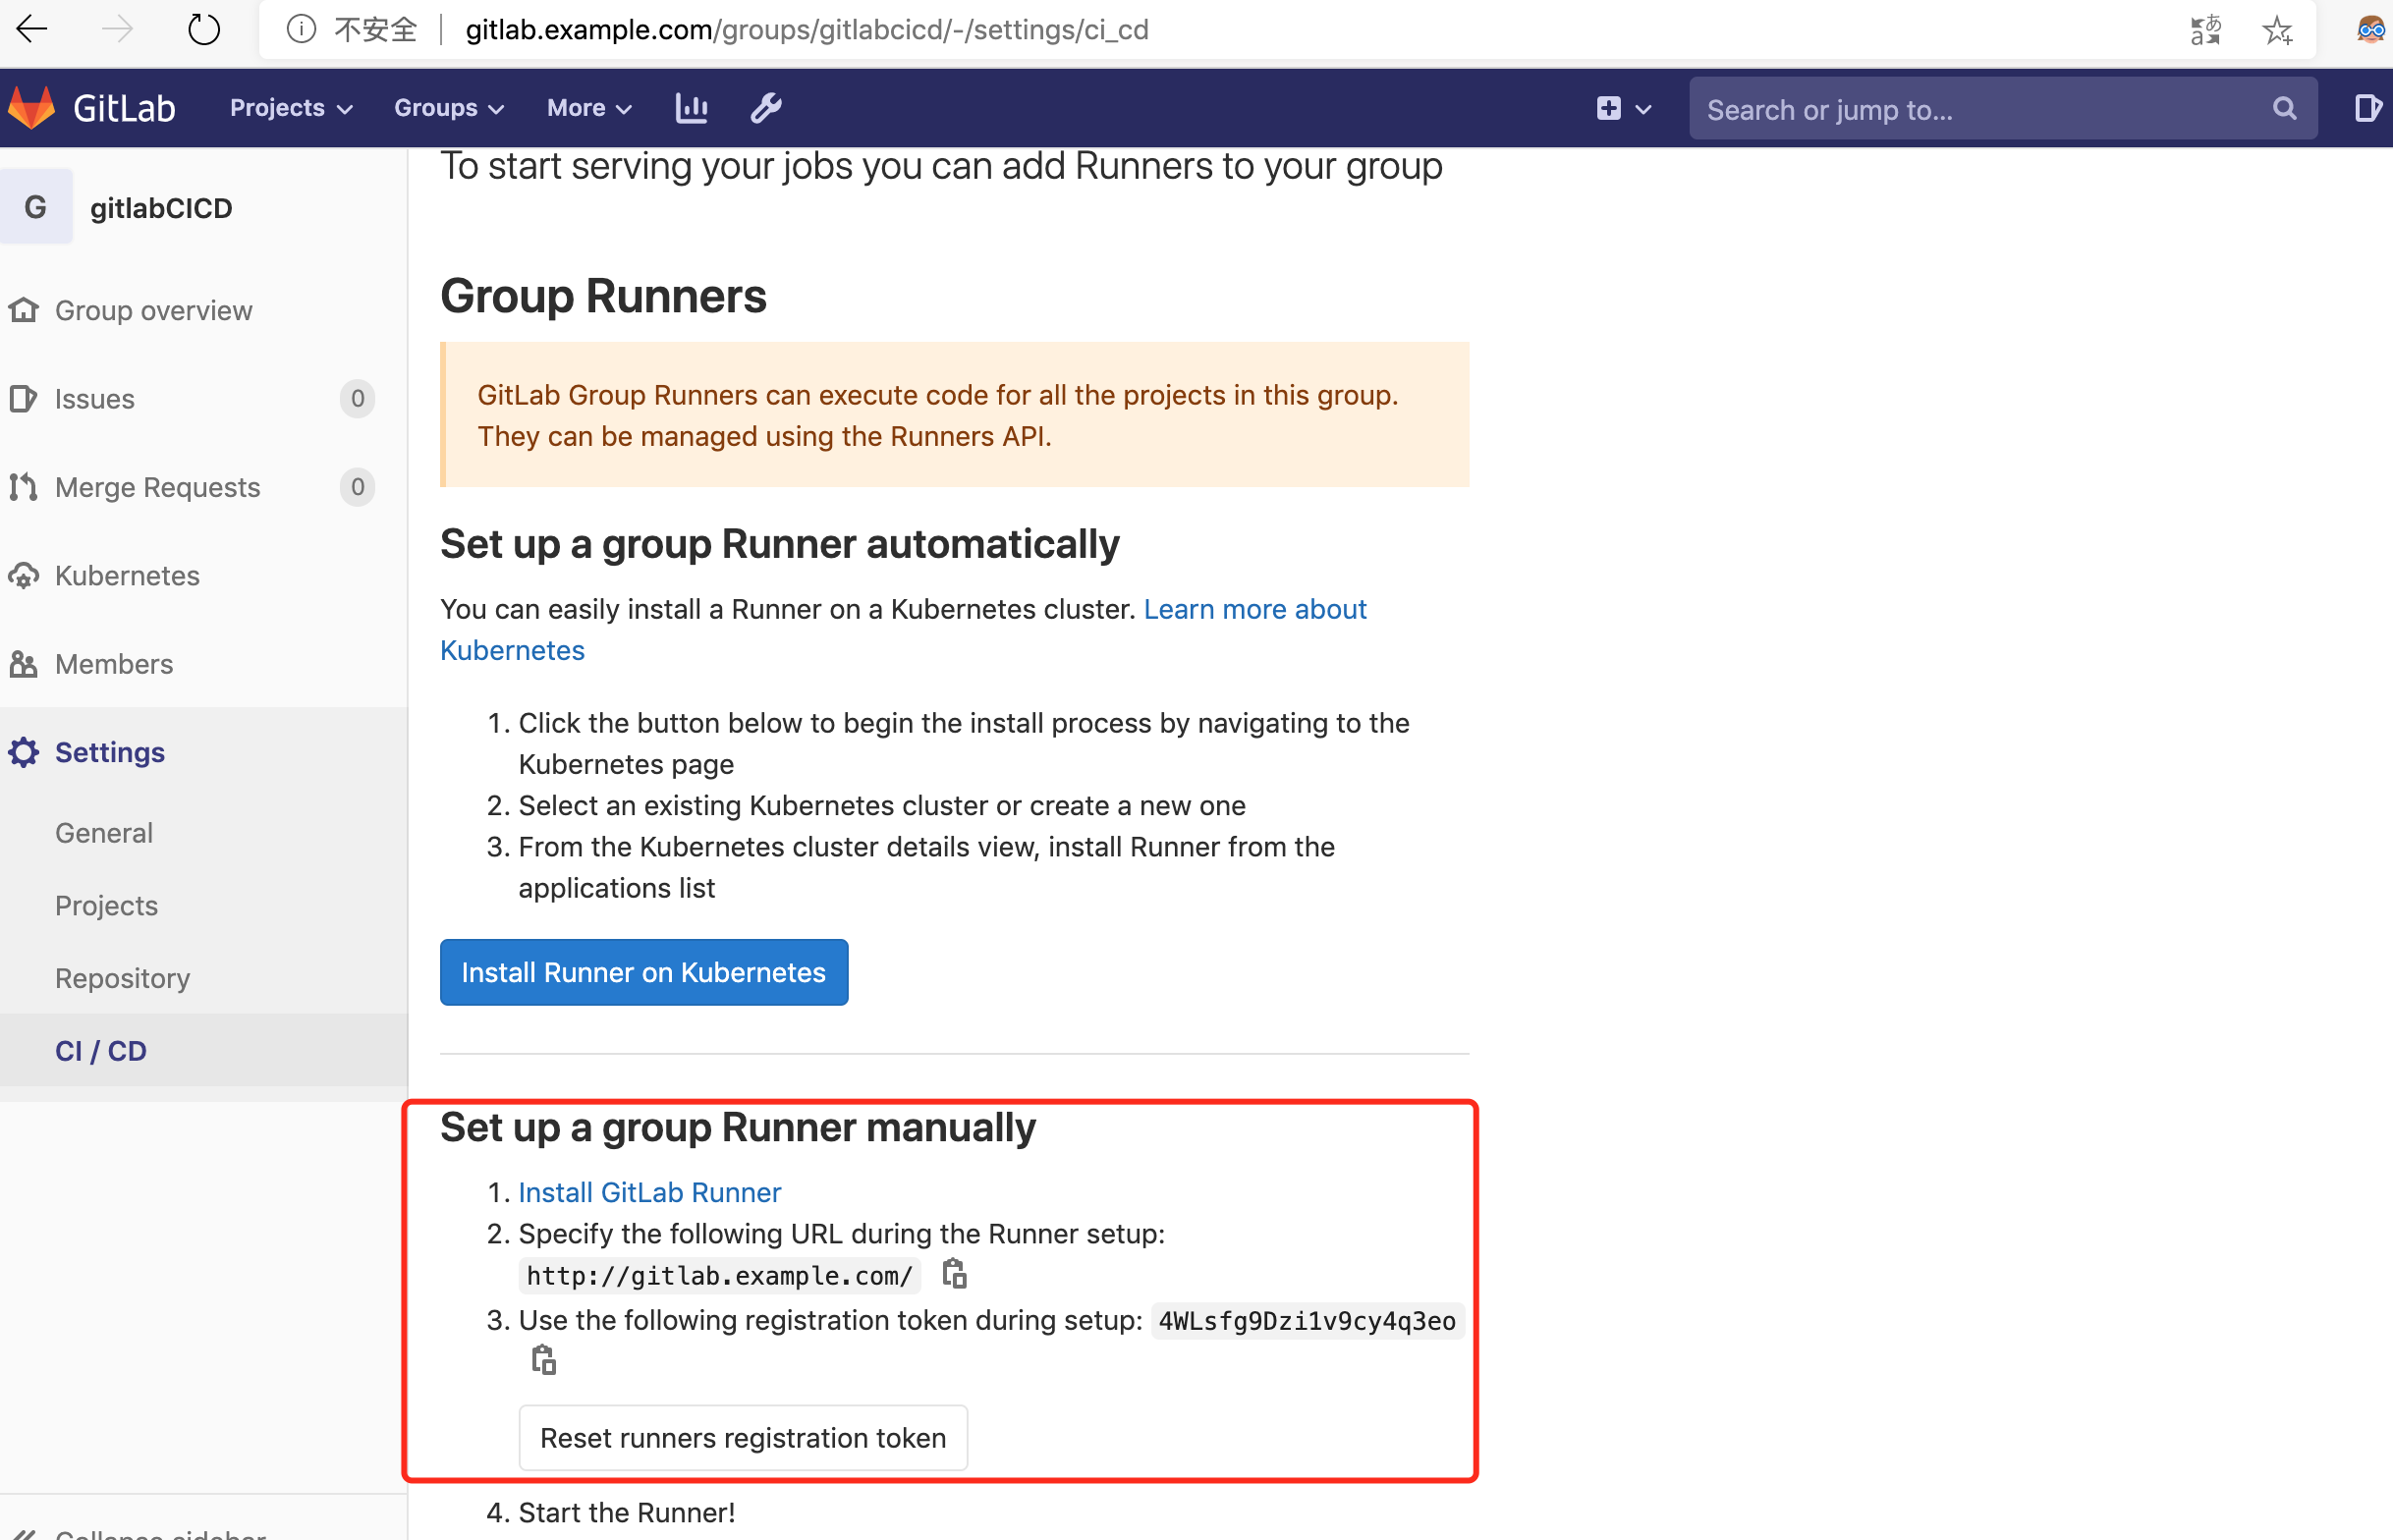Click the Issues sidebar icon
The width and height of the screenshot is (2393, 1540).
pos(23,399)
